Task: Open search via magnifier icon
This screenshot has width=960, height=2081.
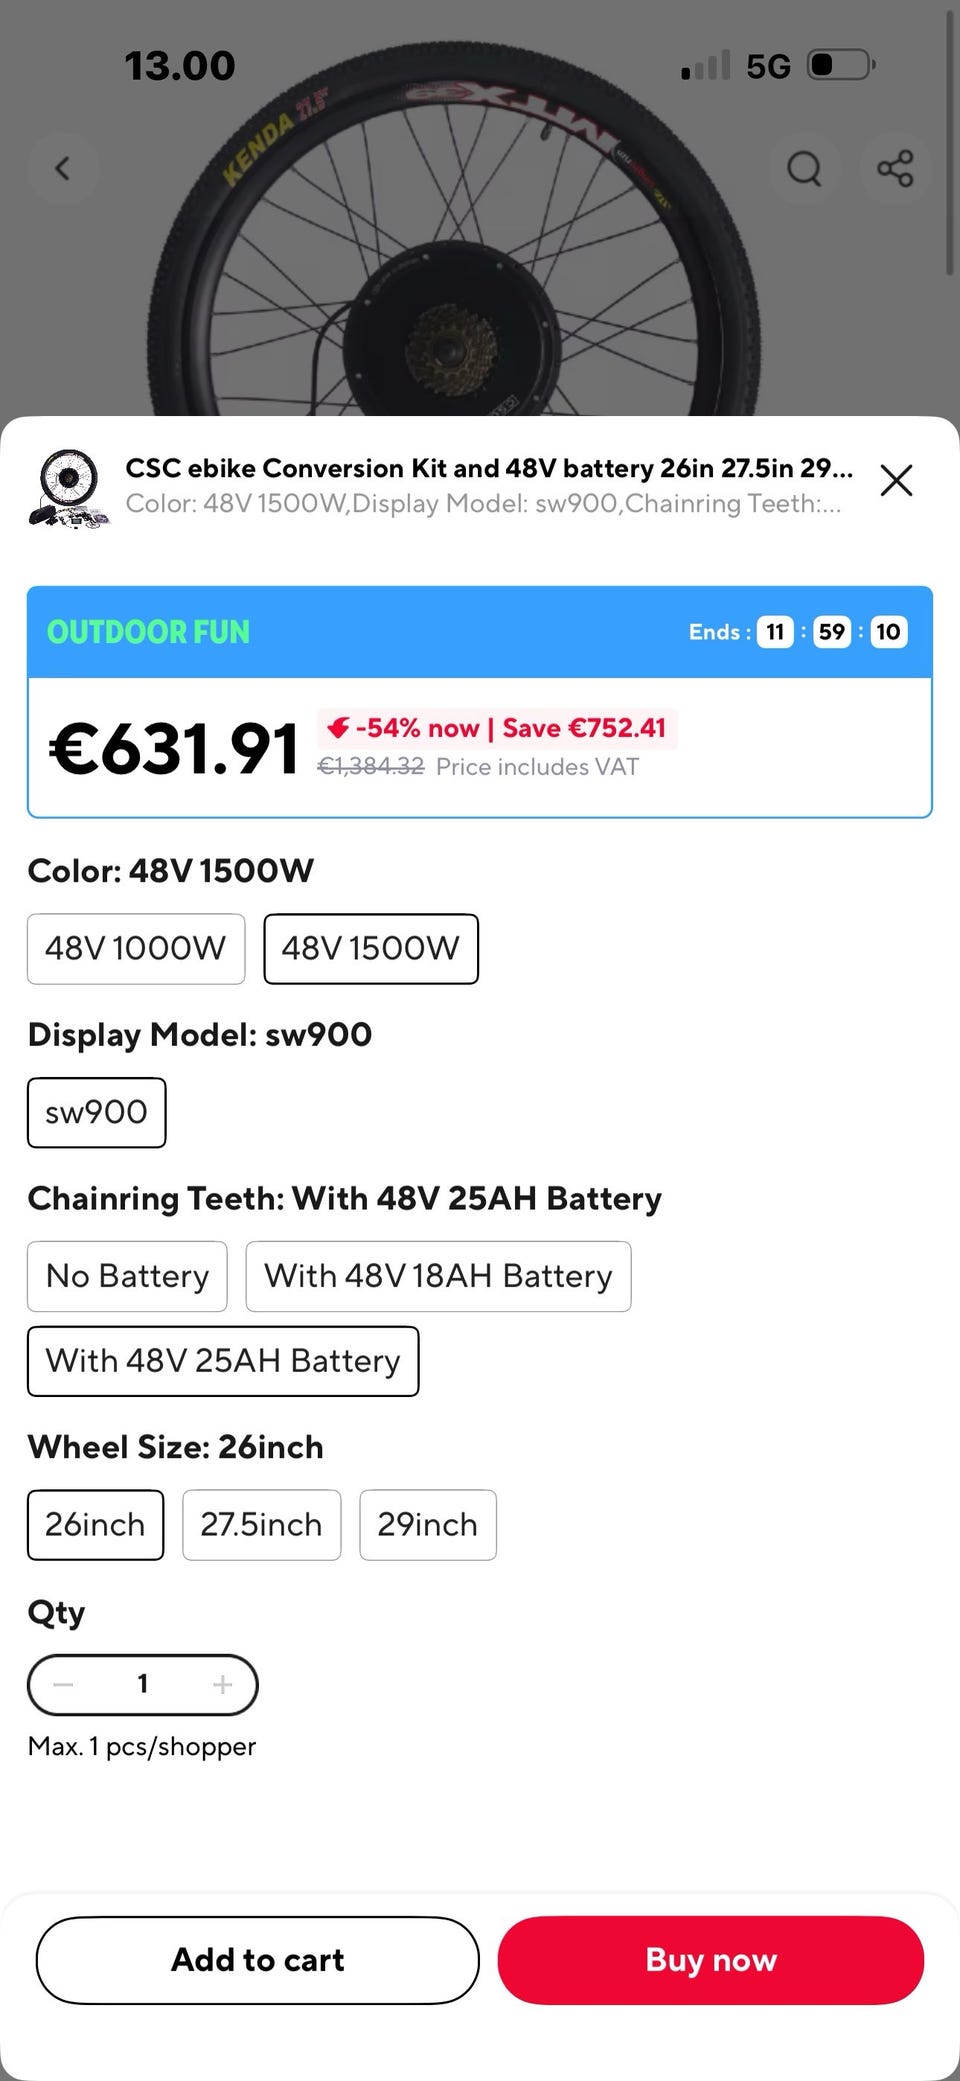Action: click(804, 168)
